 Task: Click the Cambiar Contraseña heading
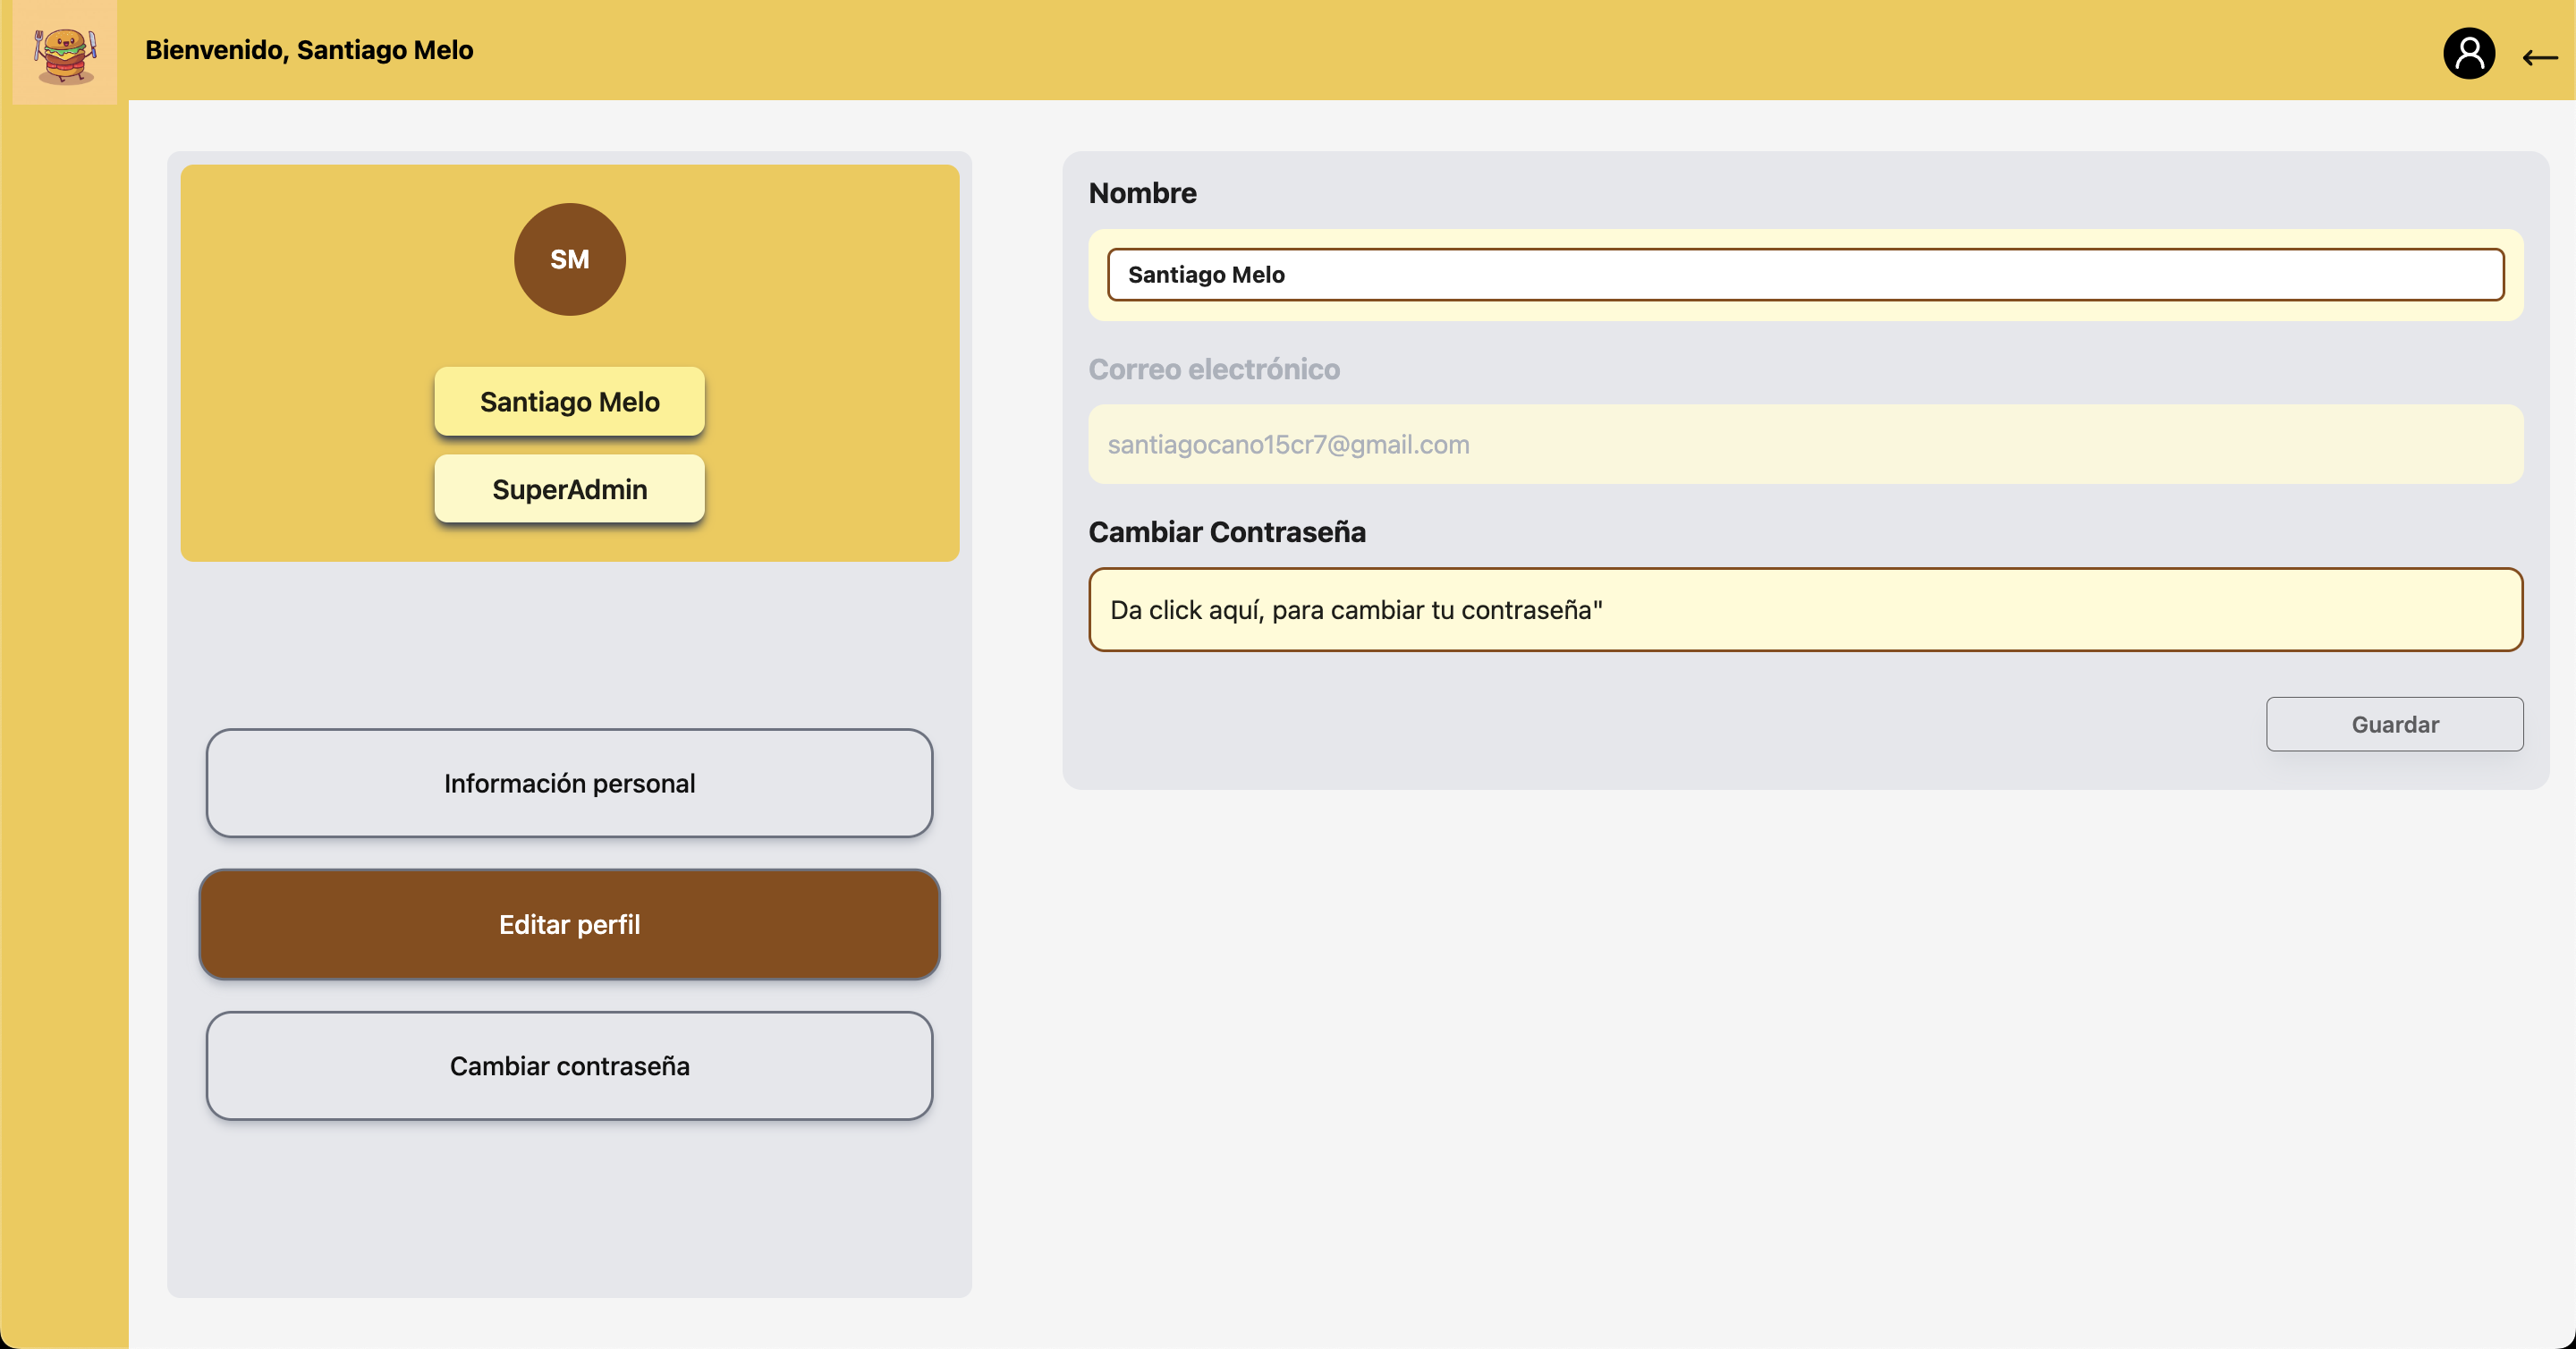click(1226, 532)
